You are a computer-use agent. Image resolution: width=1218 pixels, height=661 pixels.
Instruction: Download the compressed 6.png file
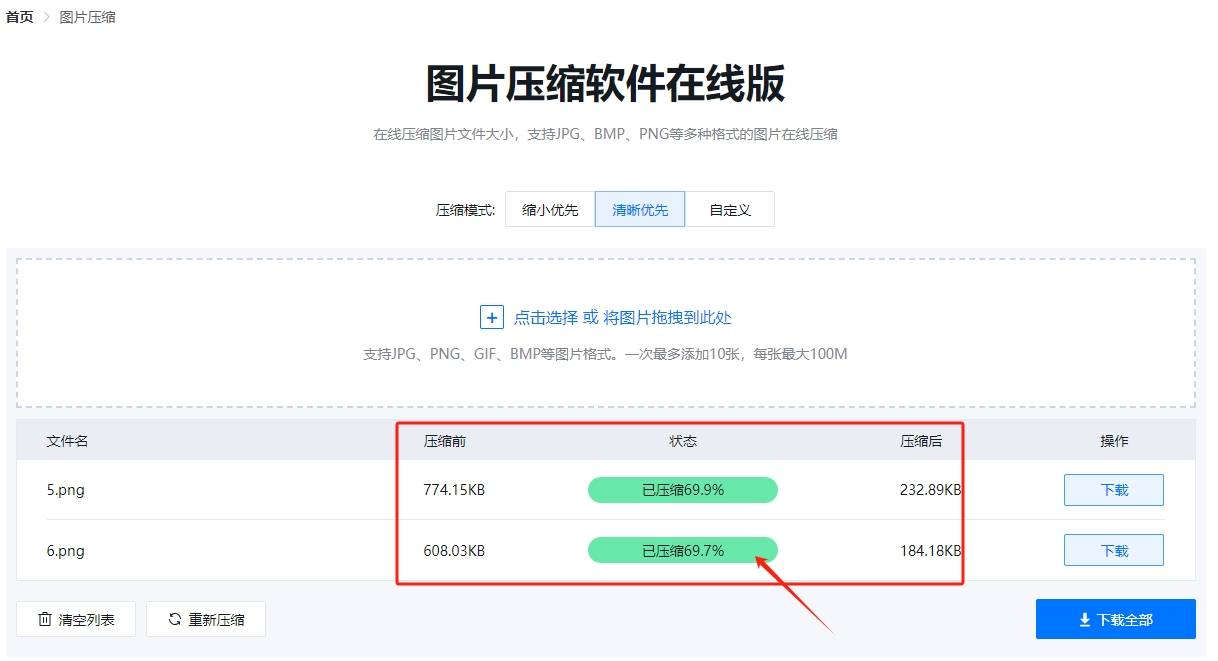click(1113, 549)
